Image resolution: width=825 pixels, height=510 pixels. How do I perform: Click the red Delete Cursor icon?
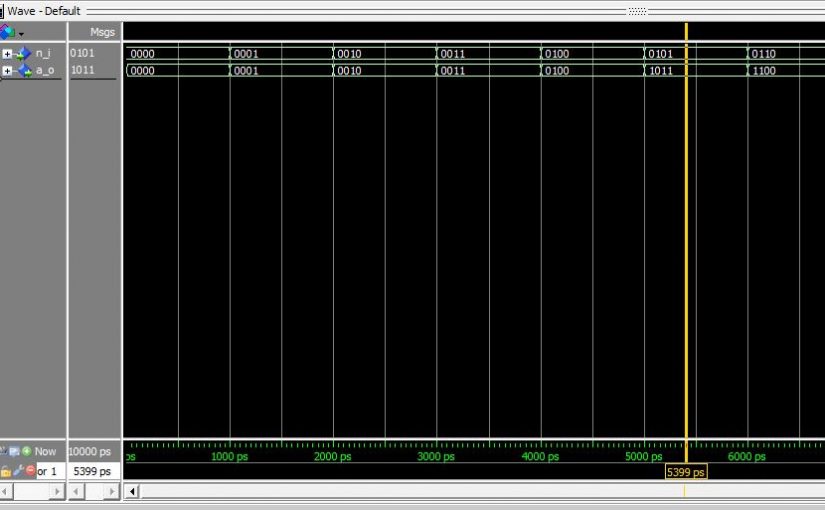click(31, 471)
